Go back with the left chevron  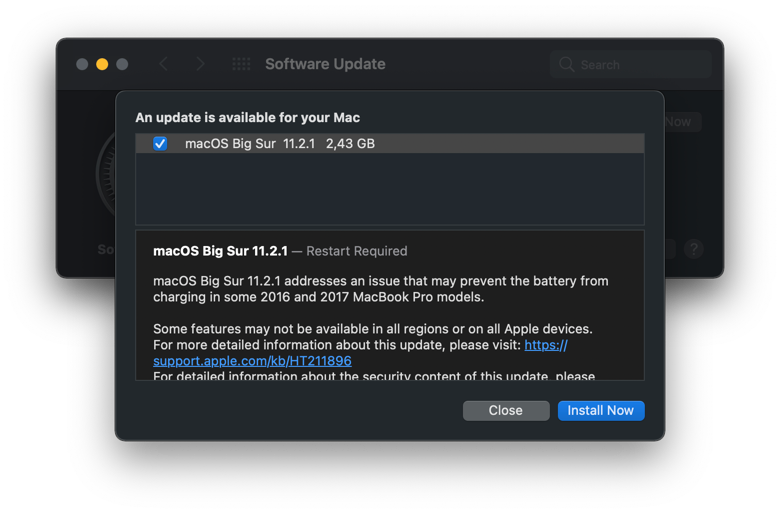pos(164,64)
